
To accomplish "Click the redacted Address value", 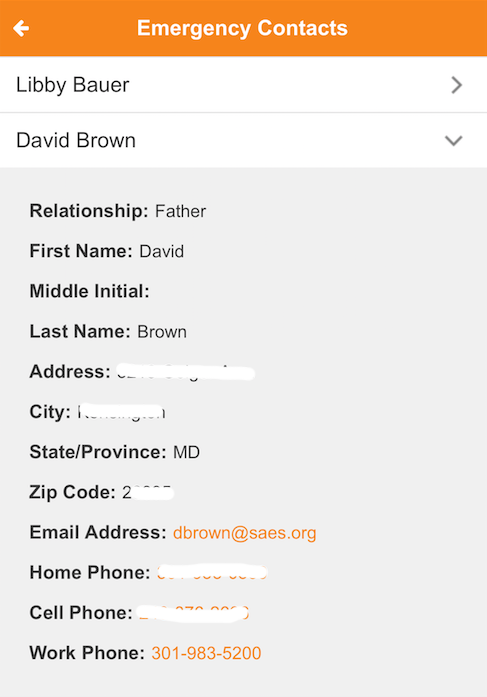I will 186,373.
